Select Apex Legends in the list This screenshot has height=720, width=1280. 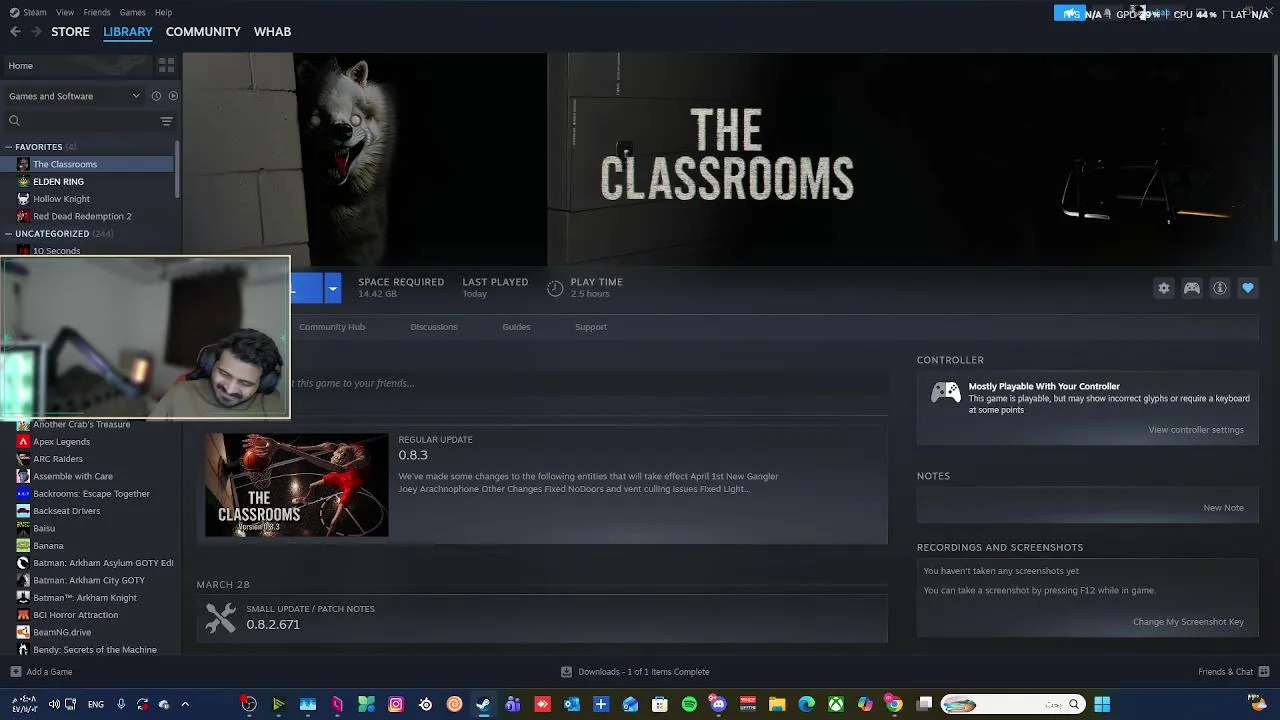(x=89, y=442)
